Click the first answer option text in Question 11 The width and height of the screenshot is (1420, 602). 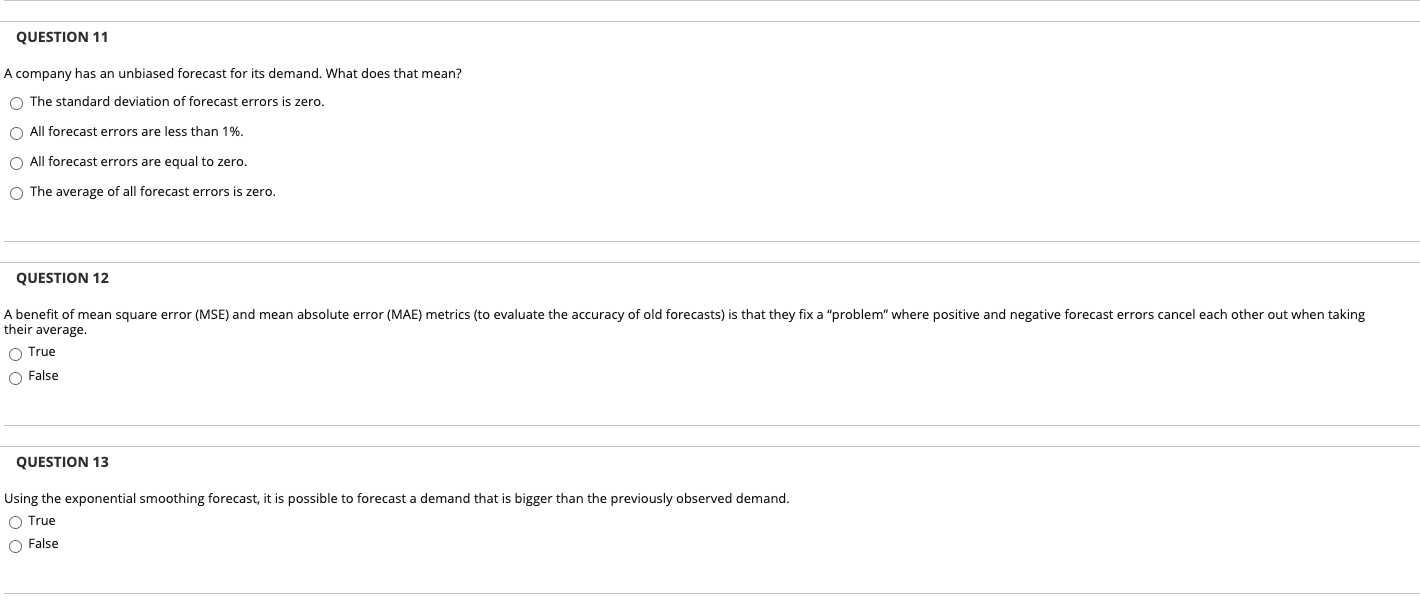coord(176,101)
